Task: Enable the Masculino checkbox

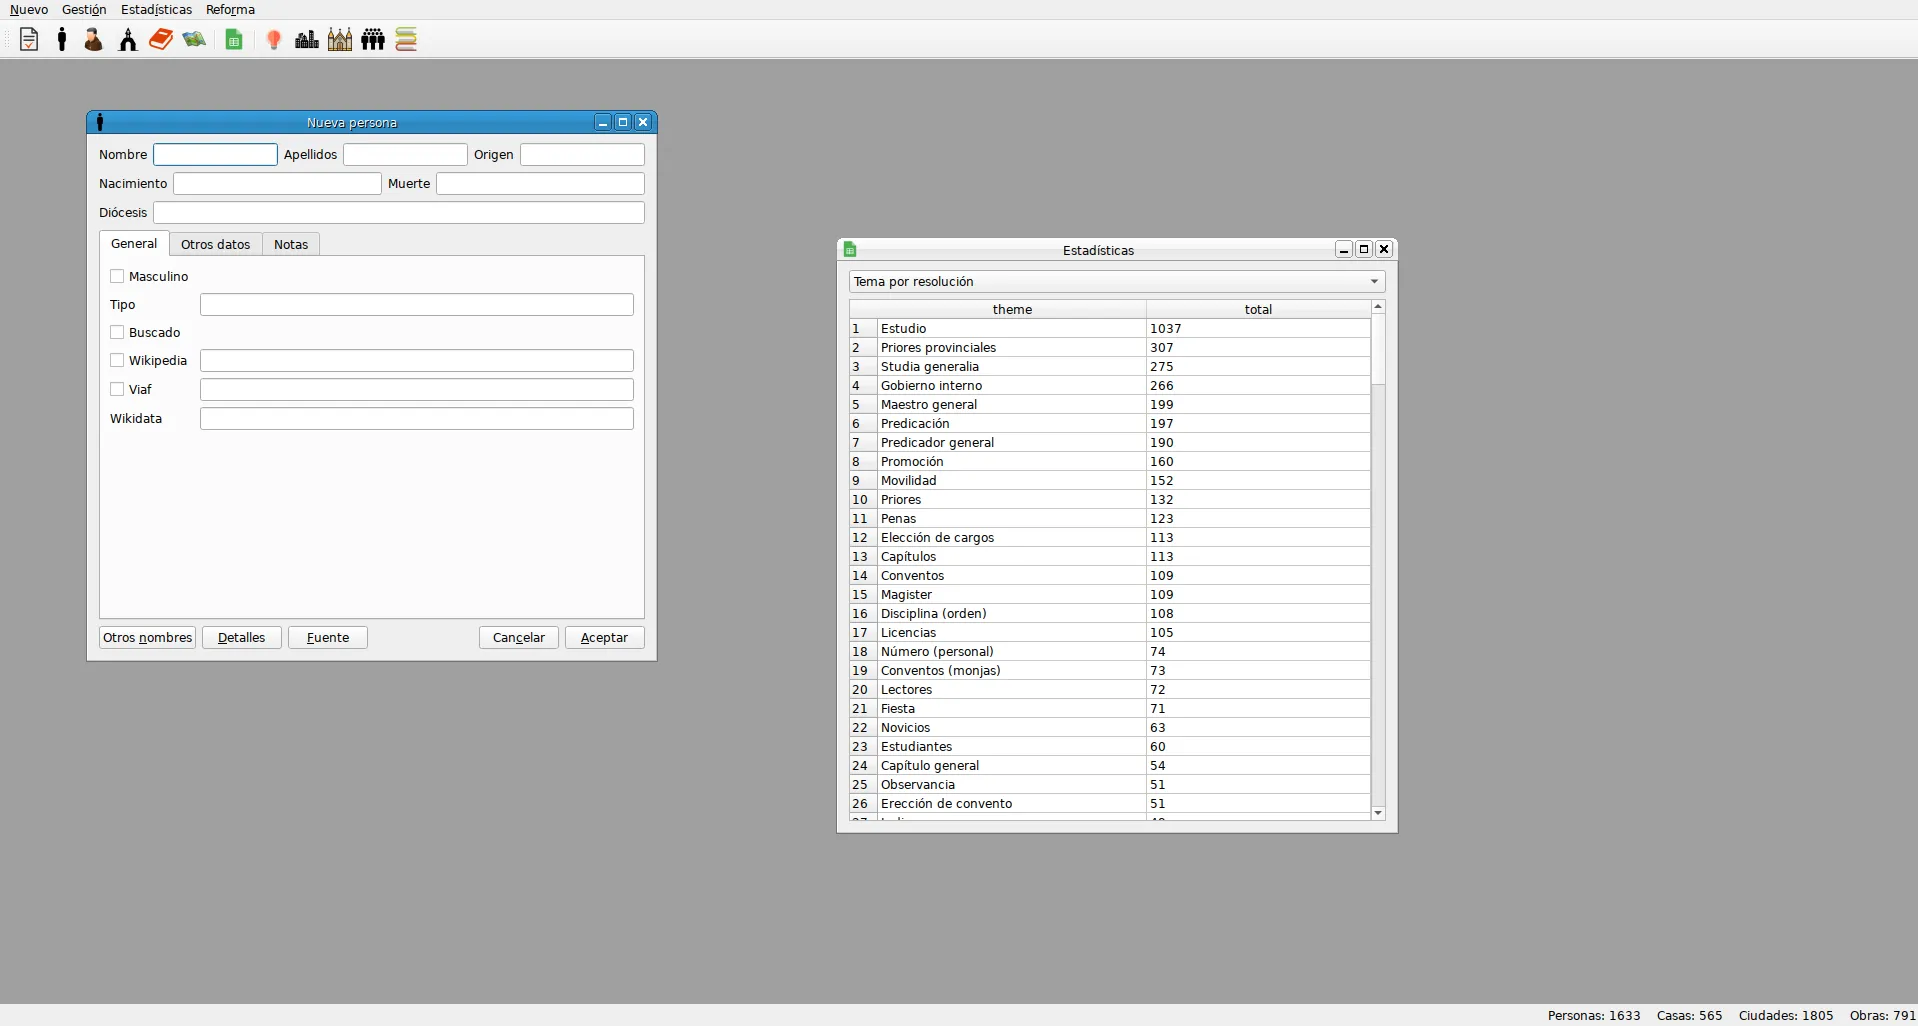Action: click(x=116, y=276)
